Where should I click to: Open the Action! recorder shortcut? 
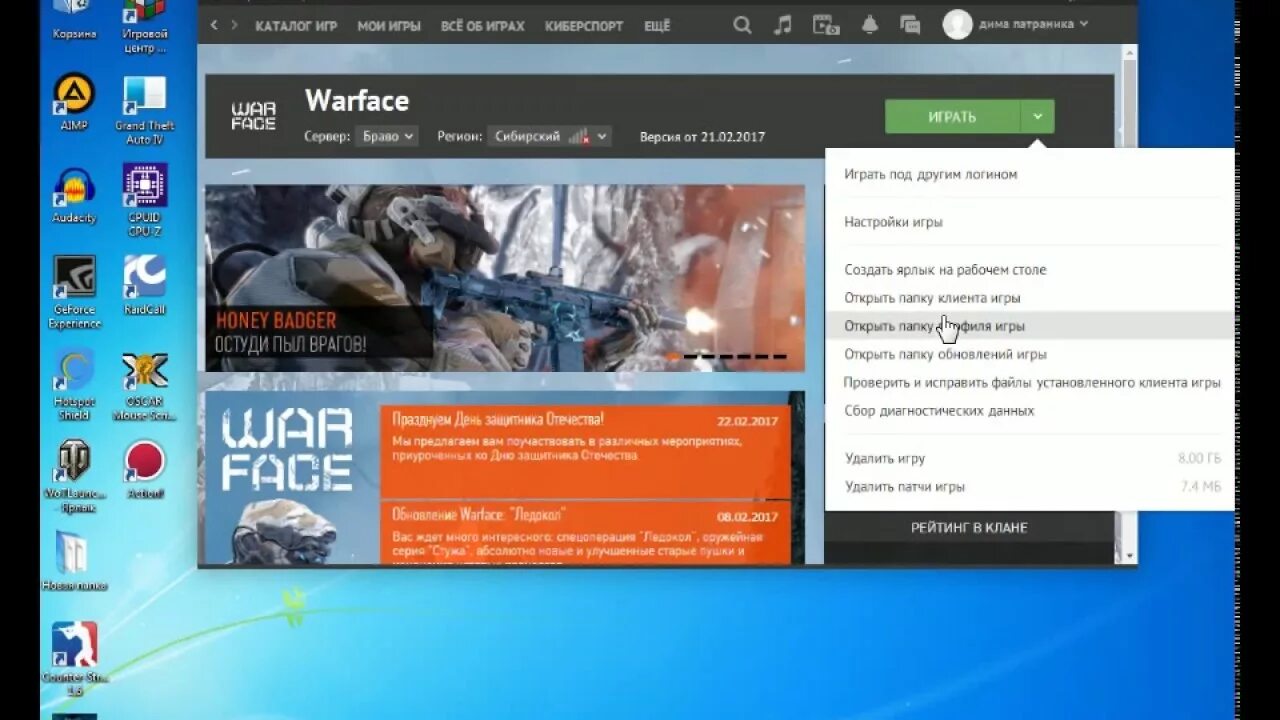click(145, 470)
